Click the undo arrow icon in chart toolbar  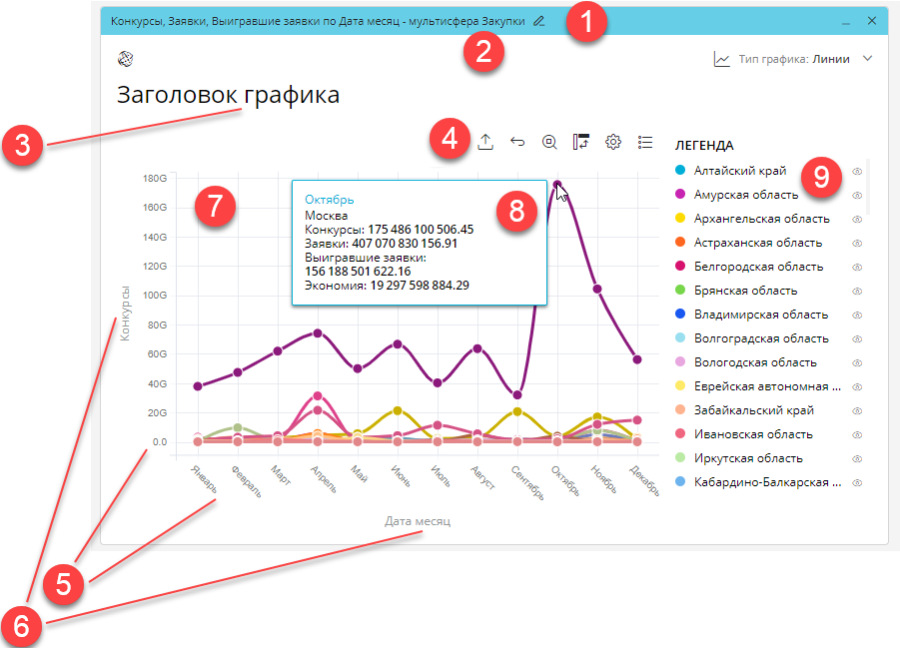517,142
